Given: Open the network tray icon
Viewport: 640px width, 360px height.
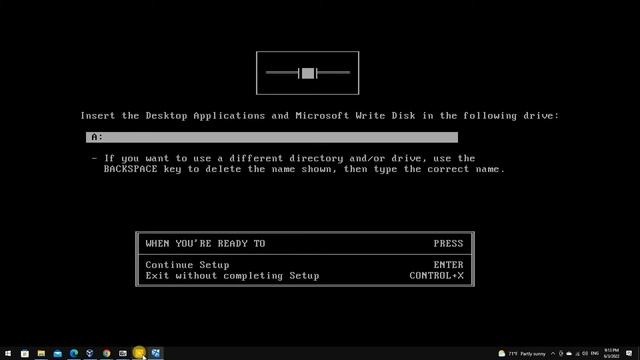Looking at the screenshot, I should click(x=577, y=353).
